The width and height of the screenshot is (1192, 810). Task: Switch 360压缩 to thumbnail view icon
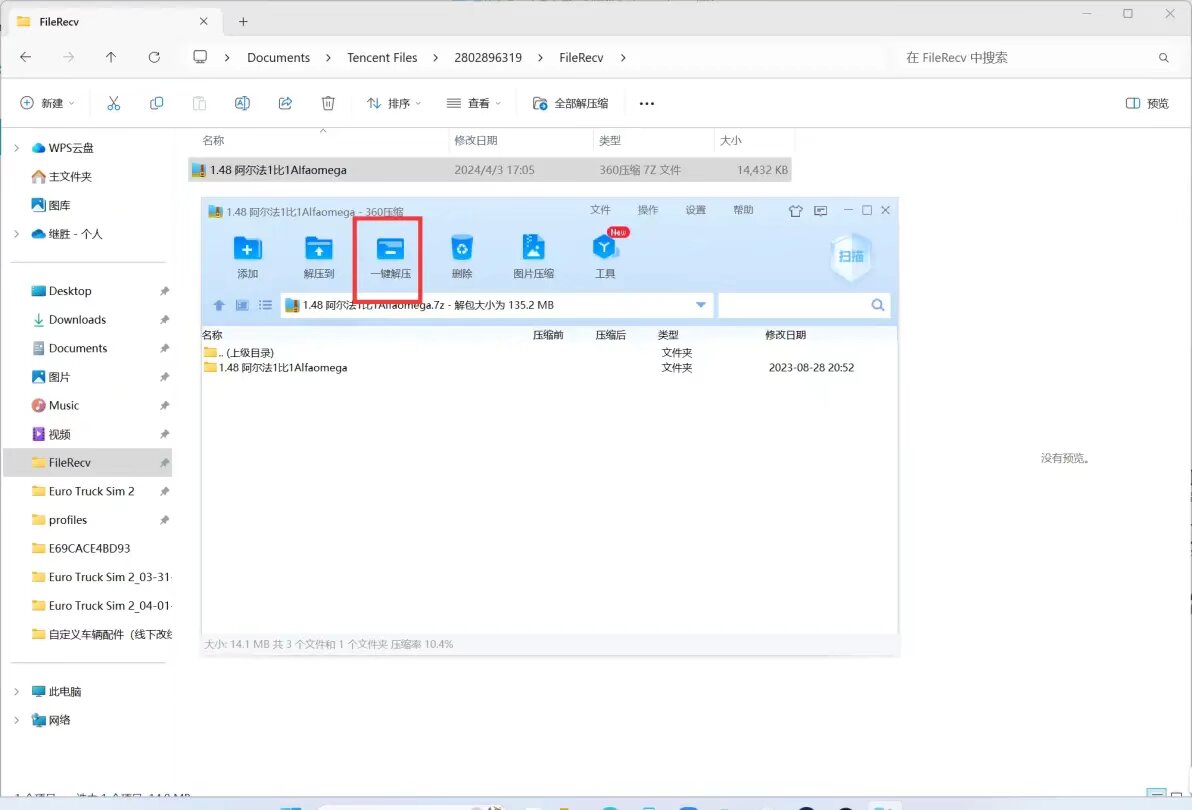point(242,305)
